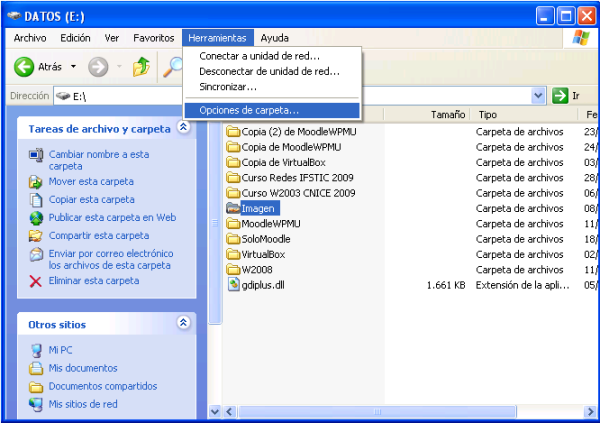The width and height of the screenshot is (600, 423).
Task: Collapse the Otros sitios panel
Action: point(183,323)
